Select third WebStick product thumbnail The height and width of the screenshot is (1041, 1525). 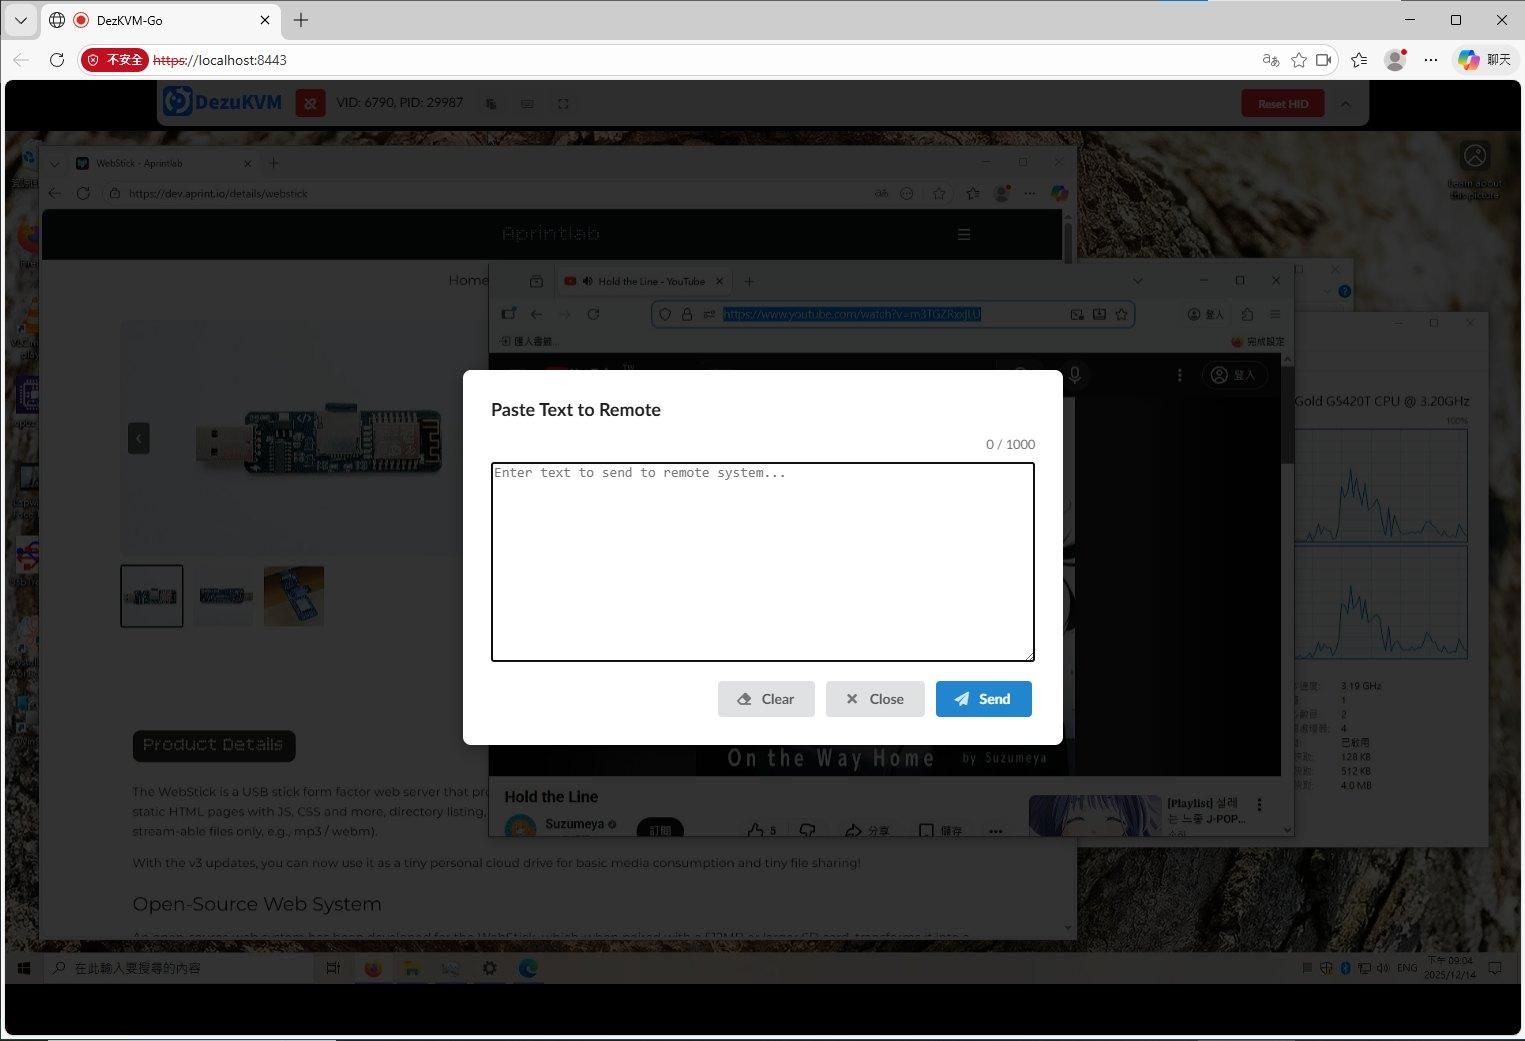(x=294, y=596)
